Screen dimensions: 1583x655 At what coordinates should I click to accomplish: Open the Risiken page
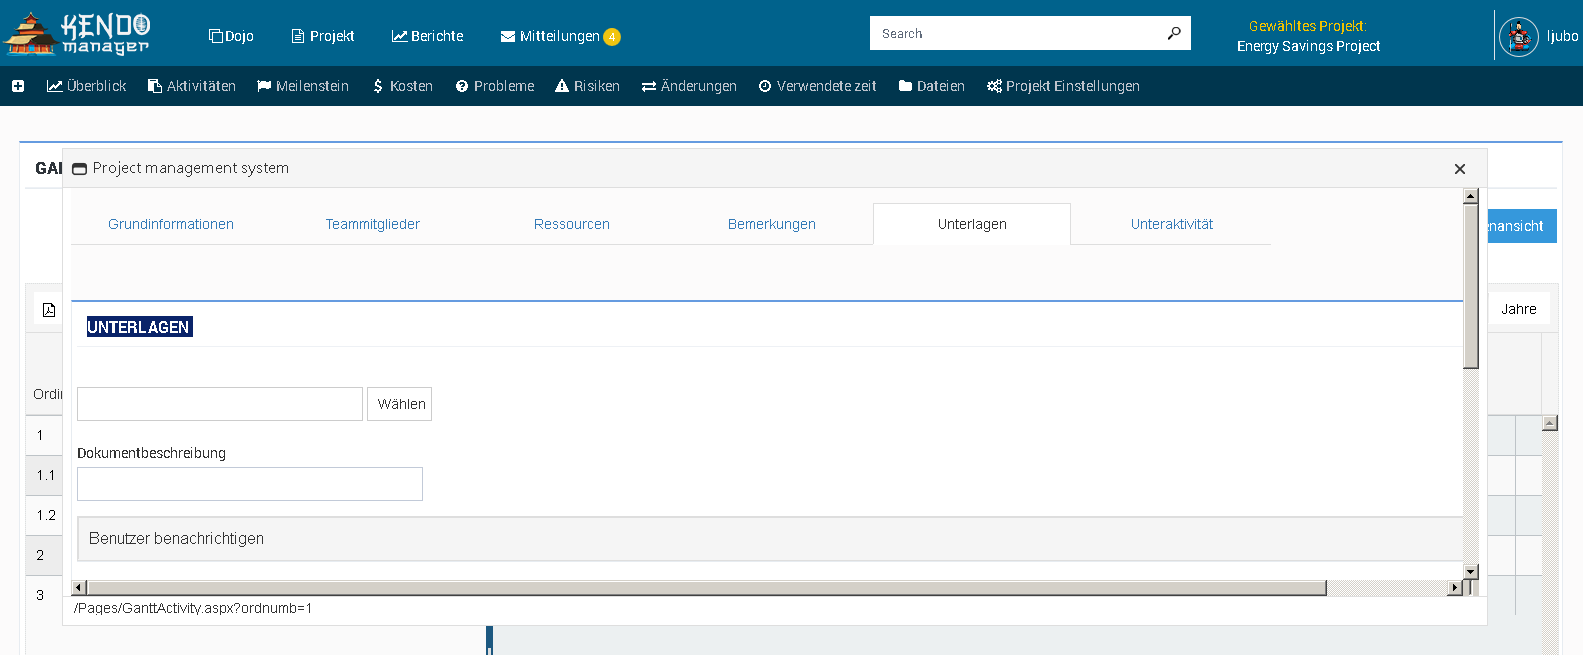click(x=588, y=86)
